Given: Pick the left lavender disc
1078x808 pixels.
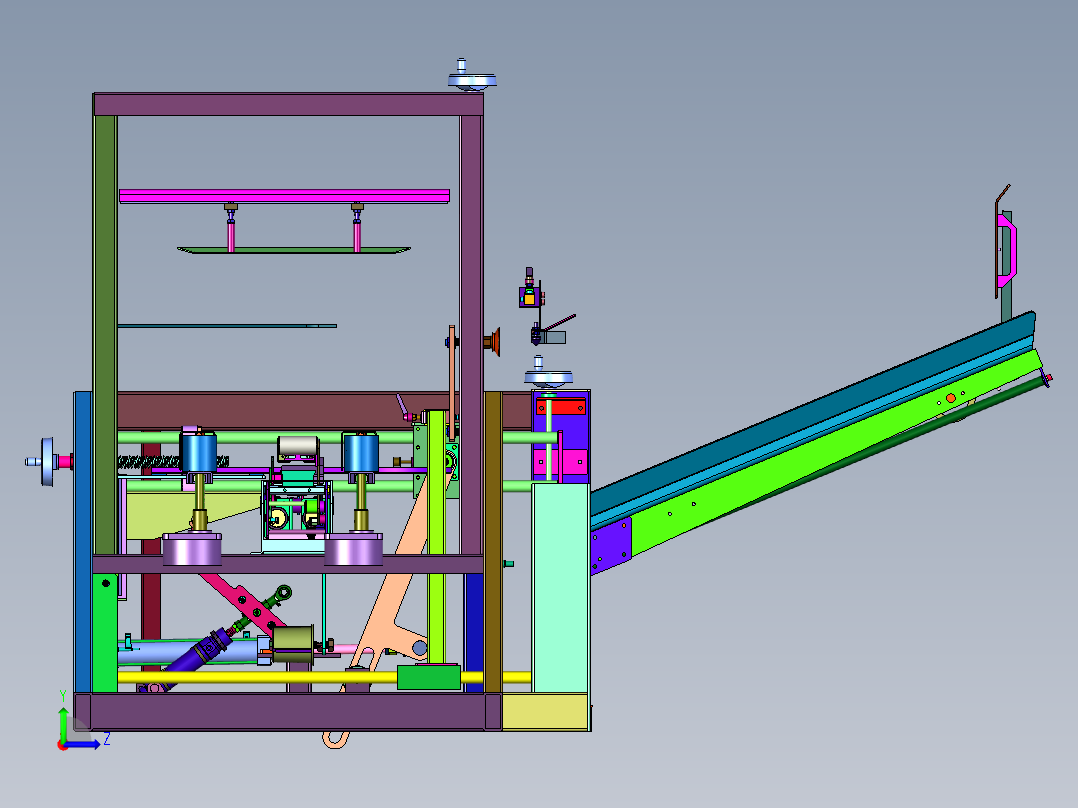Looking at the screenshot, I should [x=192, y=549].
